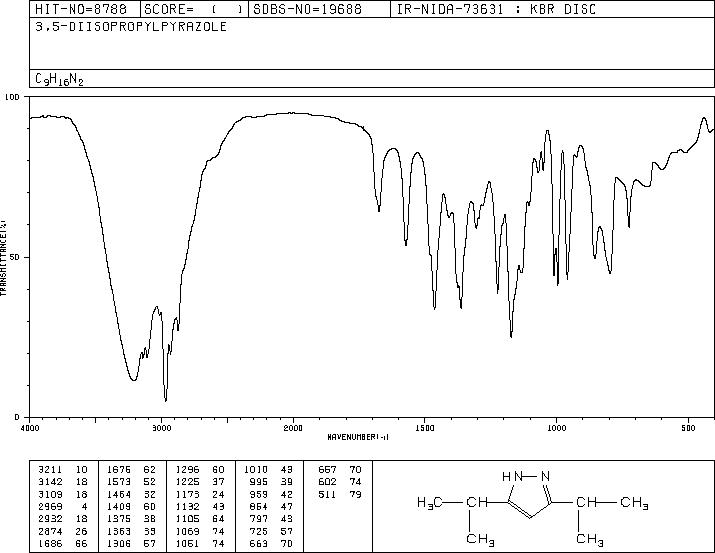Click the 1010 peak table entry
The width and height of the screenshot is (715, 553).
[269, 470]
